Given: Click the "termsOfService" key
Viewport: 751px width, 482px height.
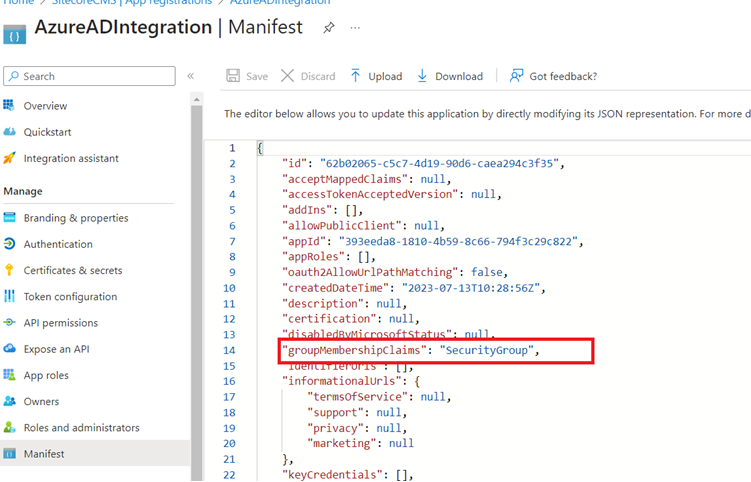Looking at the screenshot, I should 357,397.
